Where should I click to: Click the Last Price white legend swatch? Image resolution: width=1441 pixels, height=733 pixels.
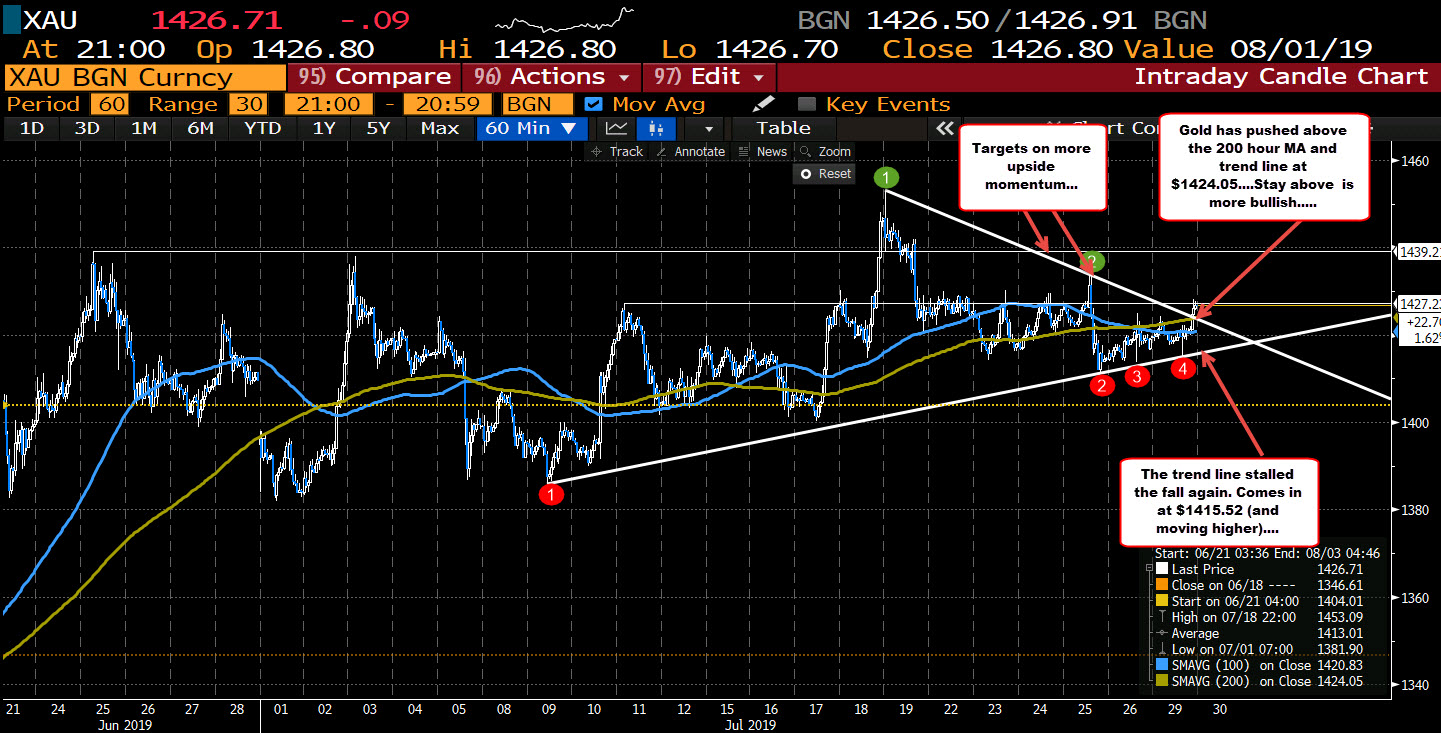coord(1161,568)
